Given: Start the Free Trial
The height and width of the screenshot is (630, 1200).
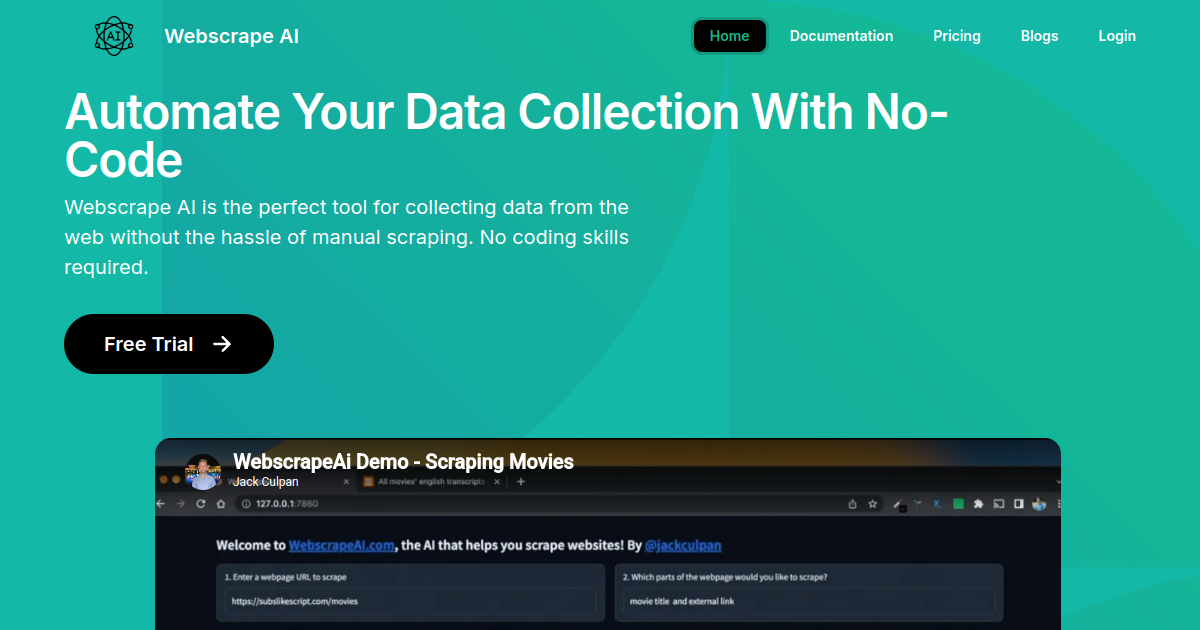Looking at the screenshot, I should coord(169,344).
